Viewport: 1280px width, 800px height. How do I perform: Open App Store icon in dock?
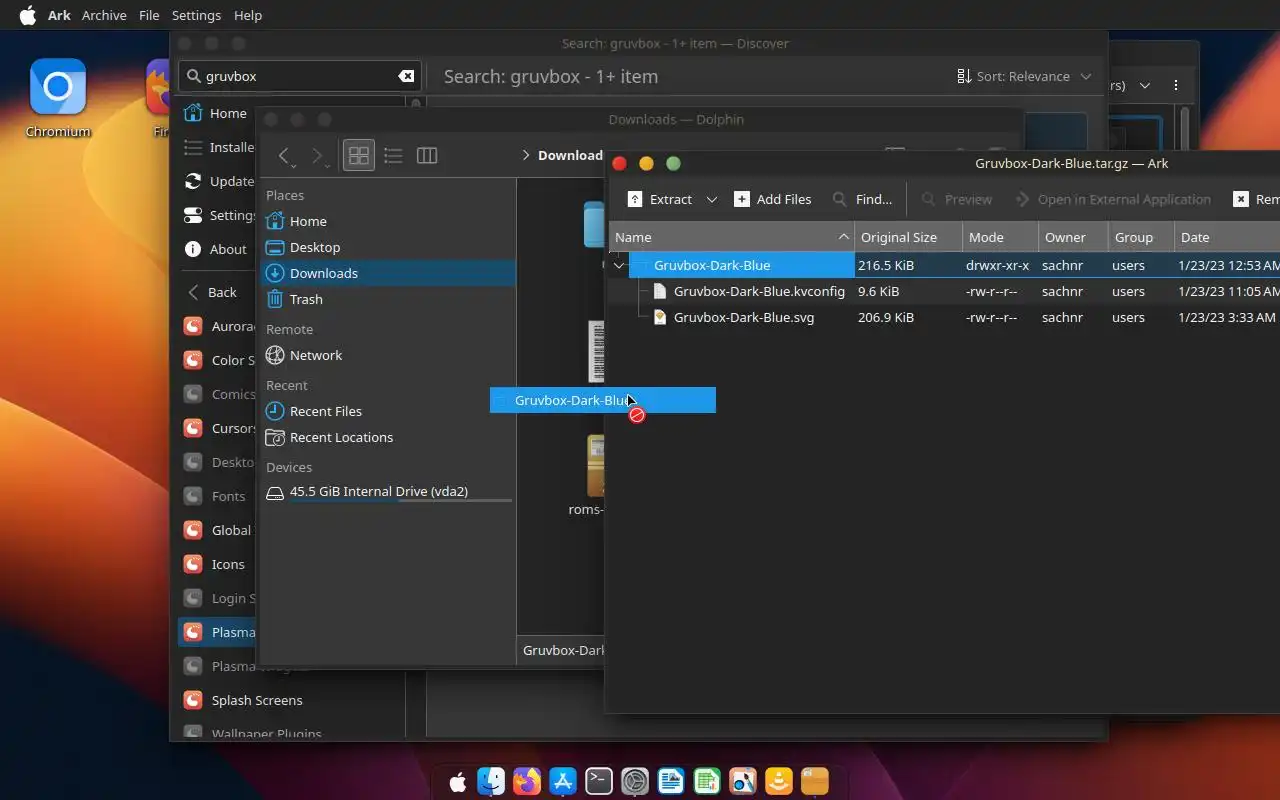pos(562,781)
